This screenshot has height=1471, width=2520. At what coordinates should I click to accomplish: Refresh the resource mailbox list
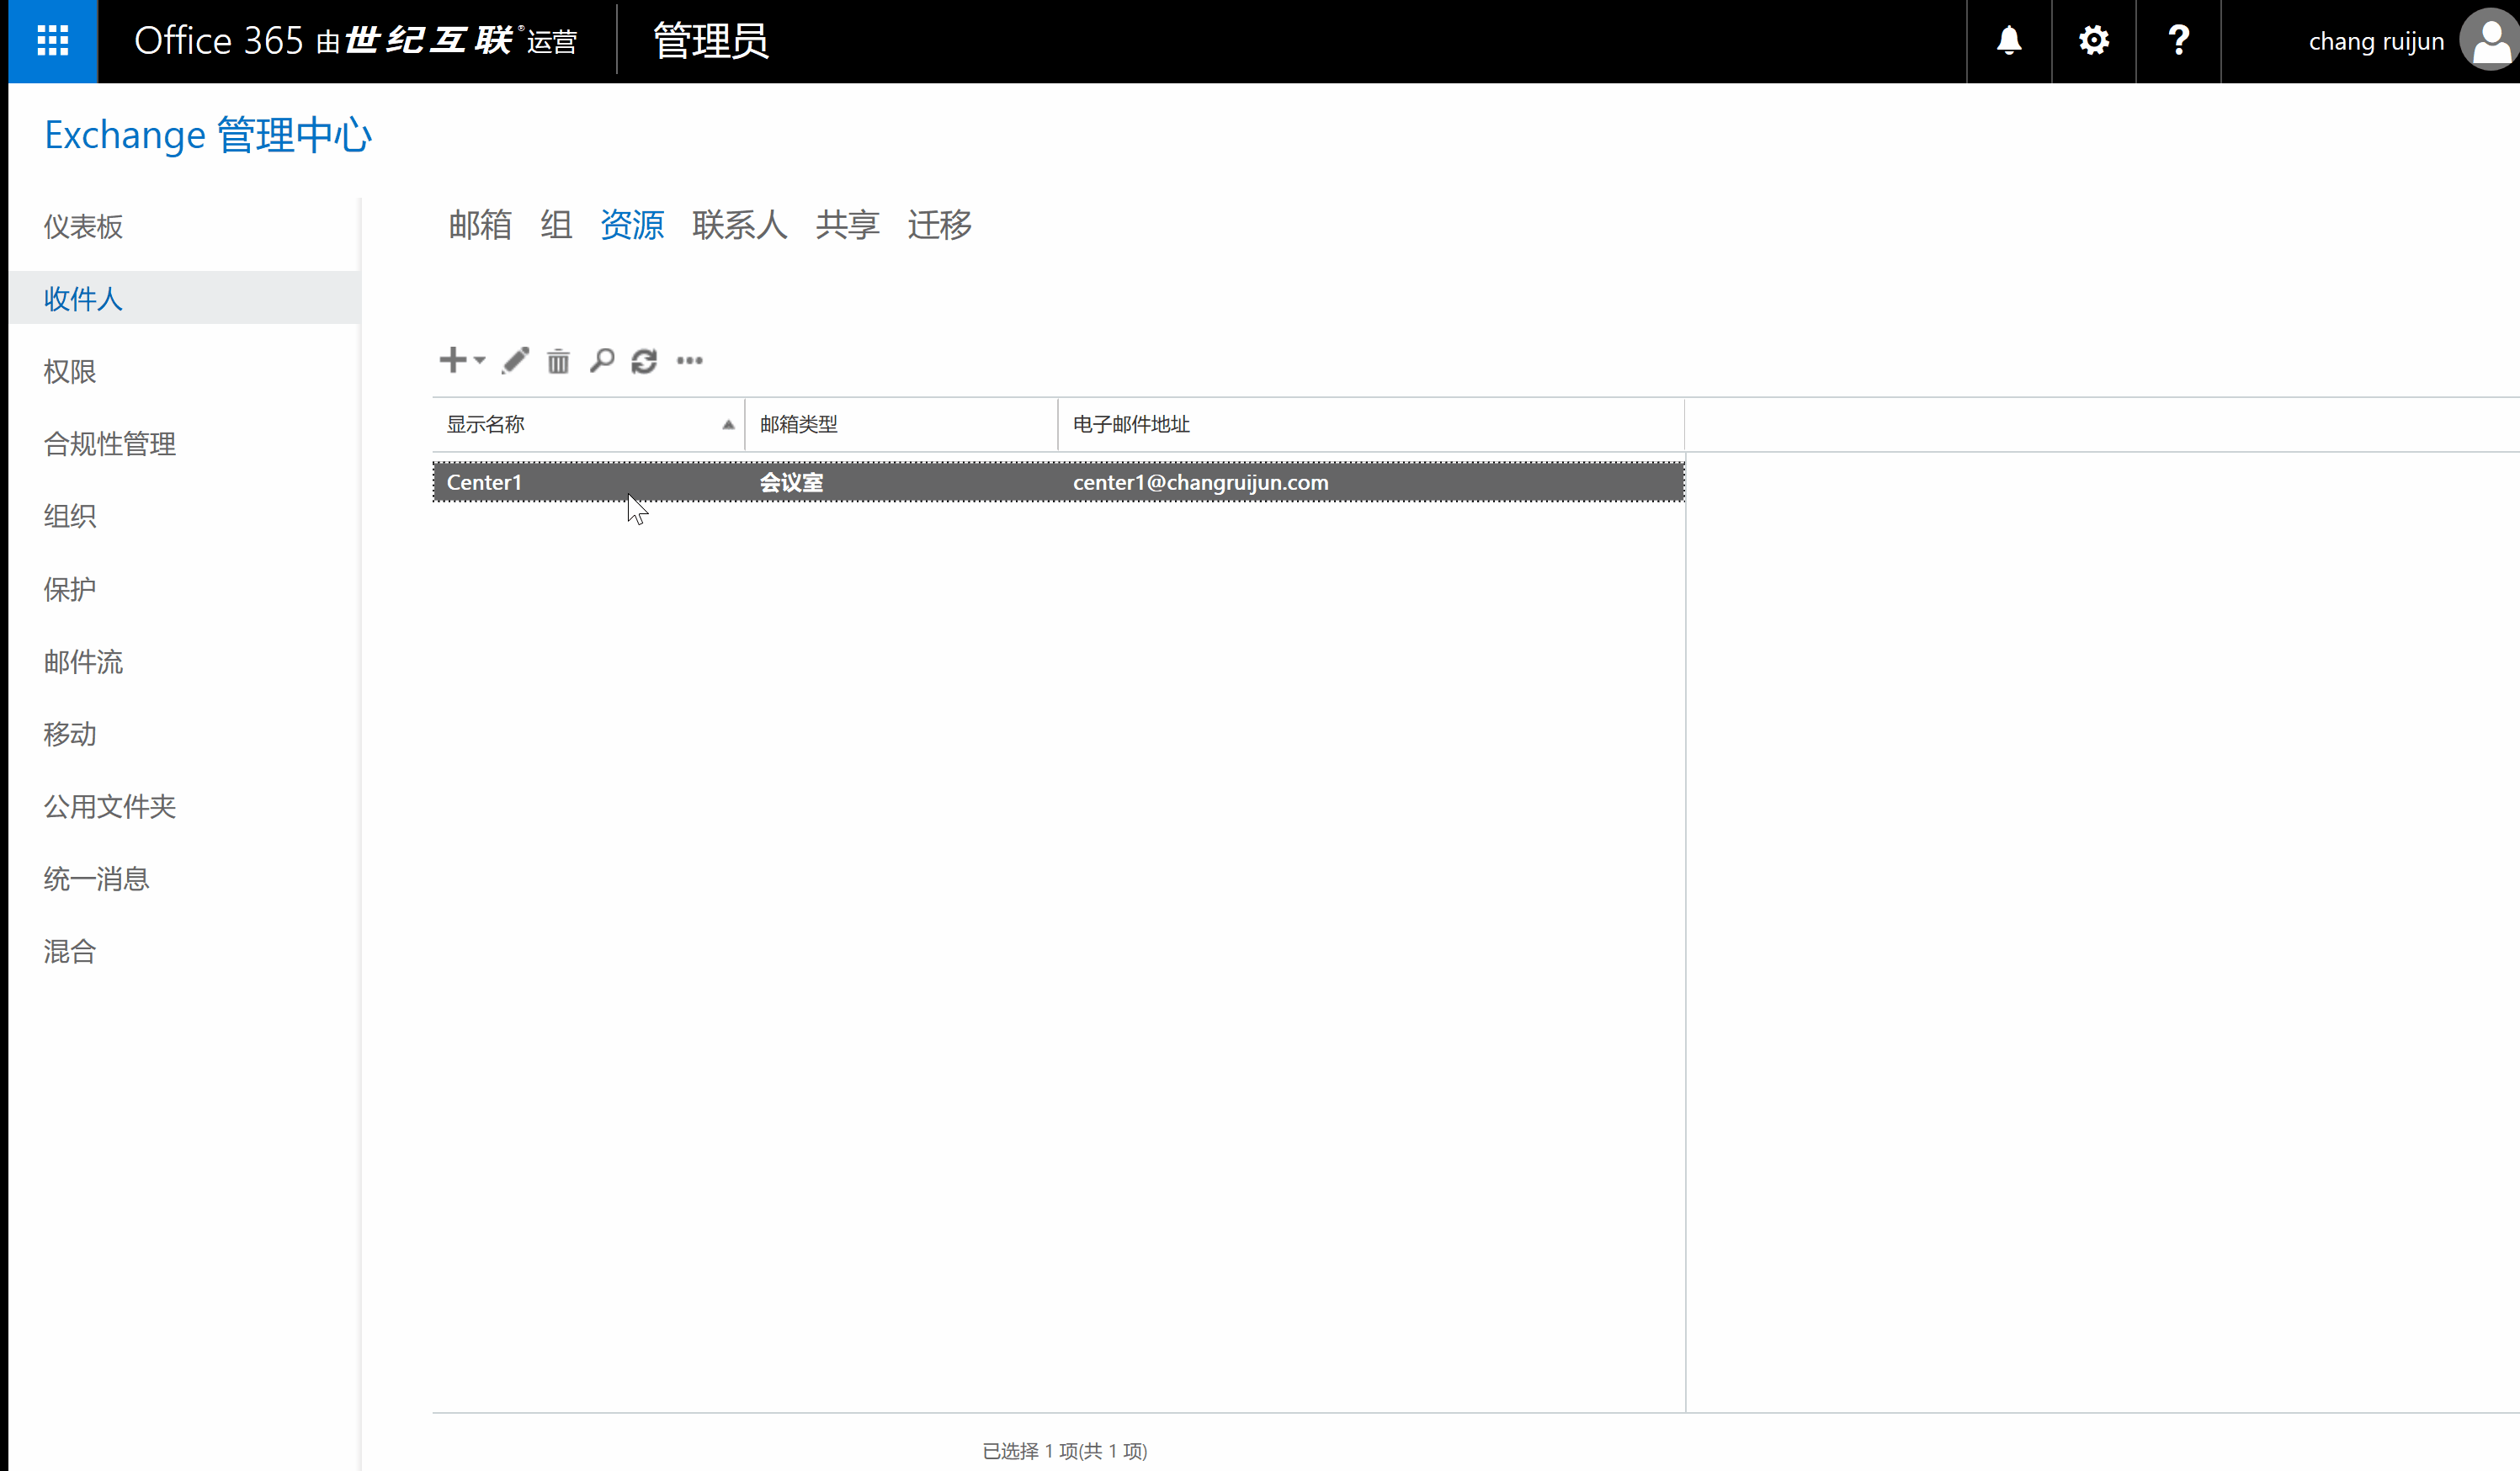pos(645,361)
